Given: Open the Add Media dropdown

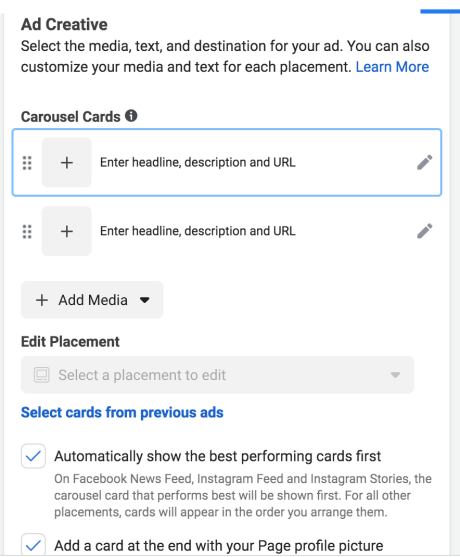Looking at the screenshot, I should coord(92,300).
